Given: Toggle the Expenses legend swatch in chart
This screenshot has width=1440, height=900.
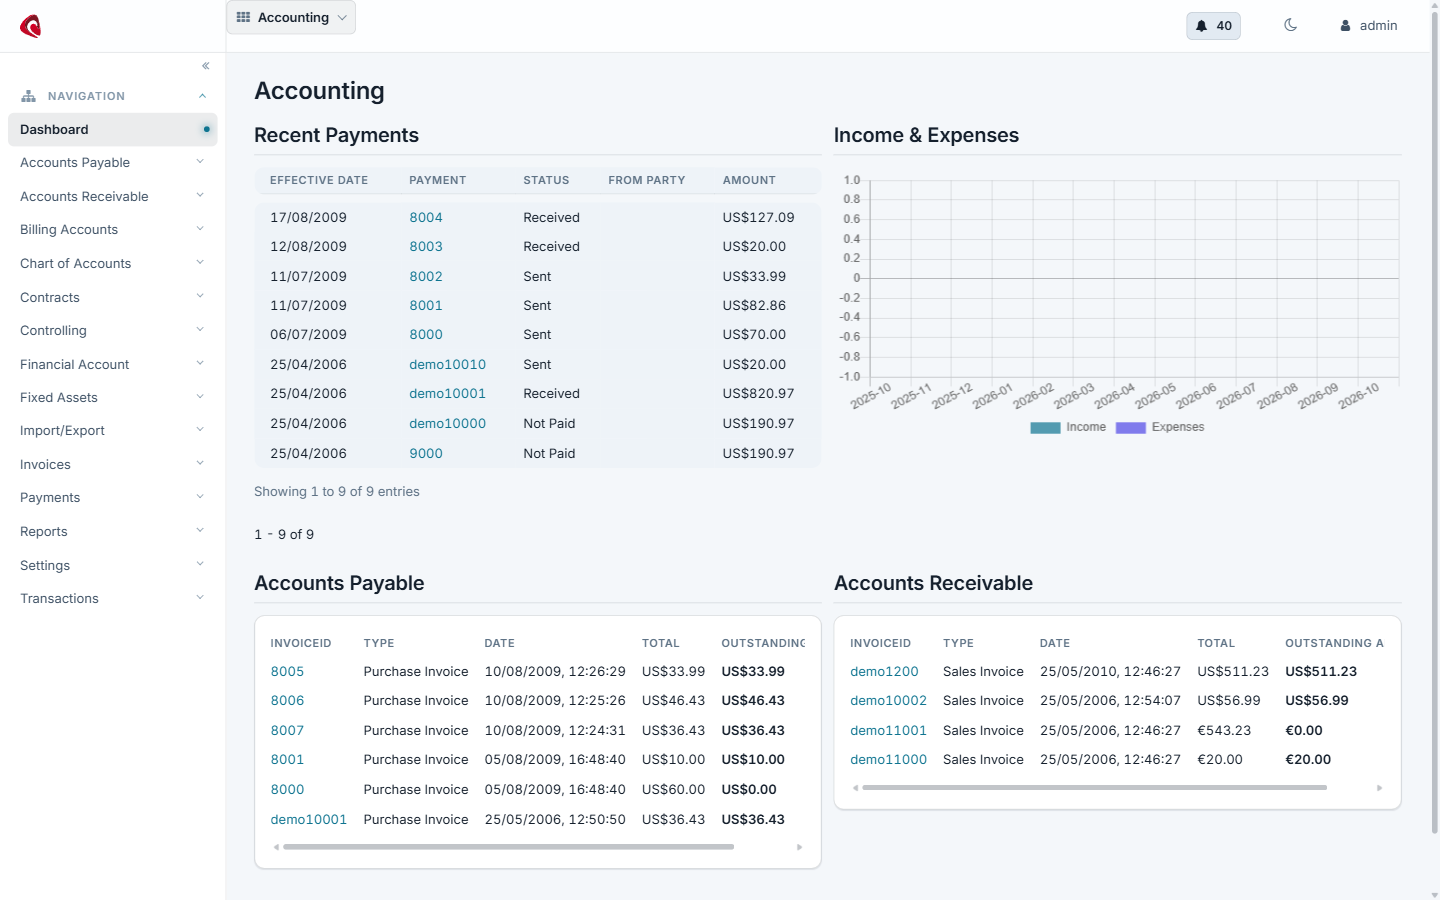Looking at the screenshot, I should (x=1131, y=427).
